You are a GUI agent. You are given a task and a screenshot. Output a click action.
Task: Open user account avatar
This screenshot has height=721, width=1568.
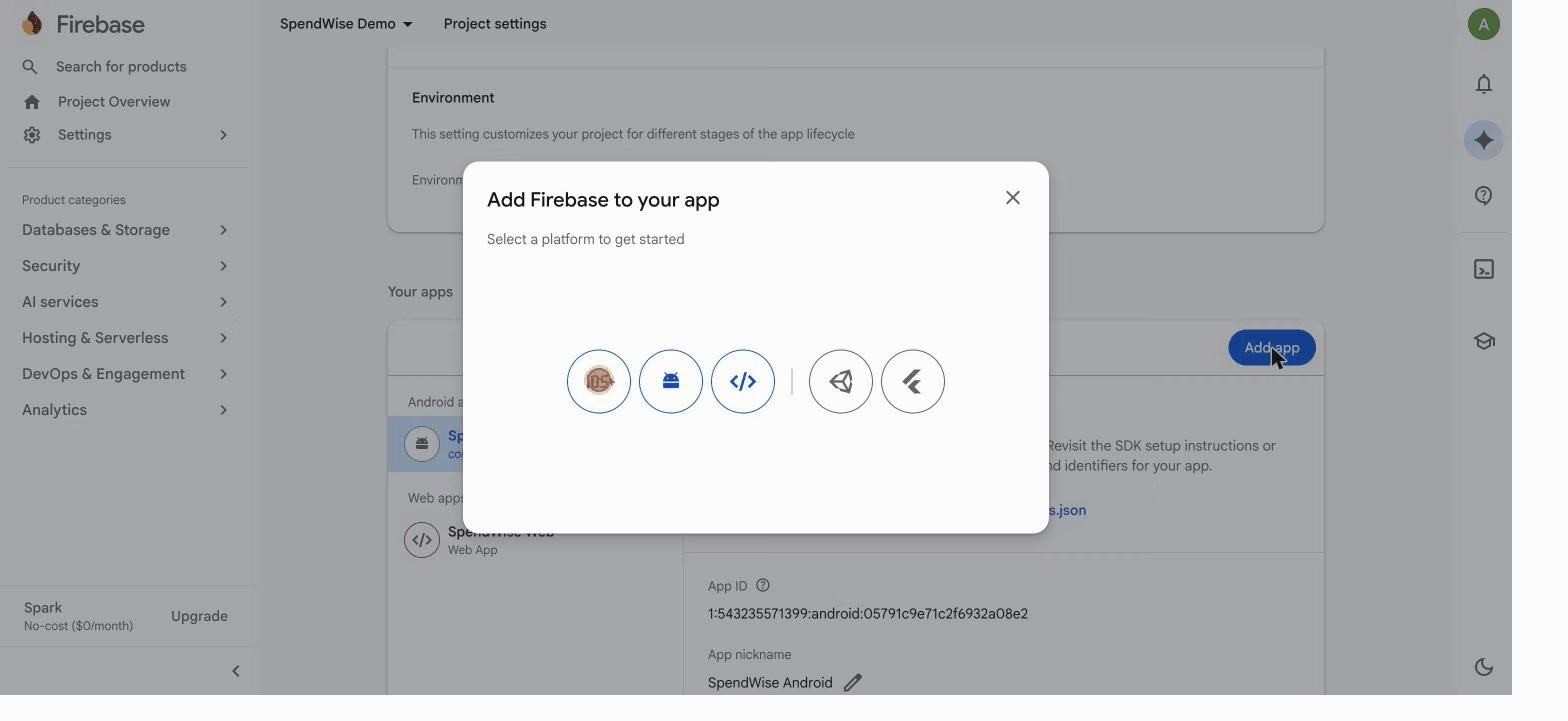click(1484, 24)
